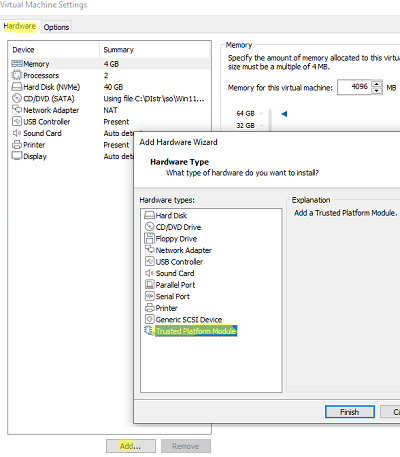400x457 pixels.
Task: Choose Network Adapter in hardware types
Action: (x=184, y=250)
